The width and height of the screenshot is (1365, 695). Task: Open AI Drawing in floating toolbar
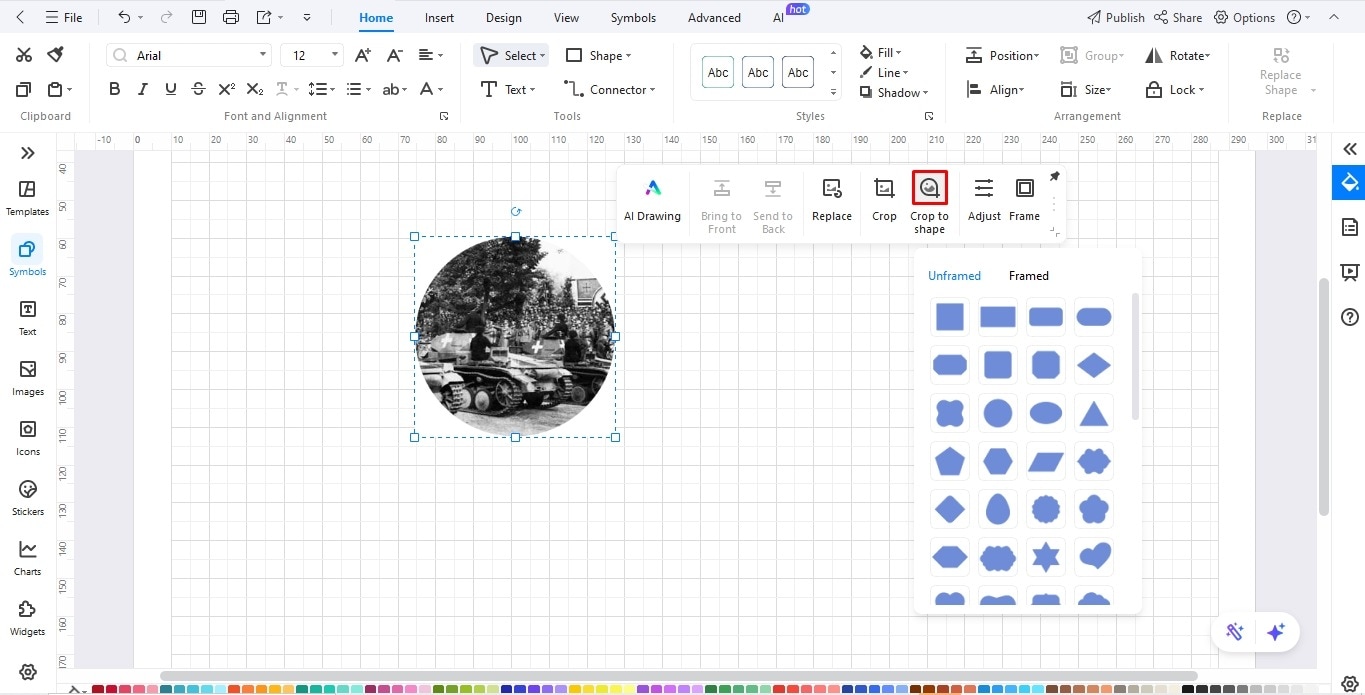click(652, 200)
